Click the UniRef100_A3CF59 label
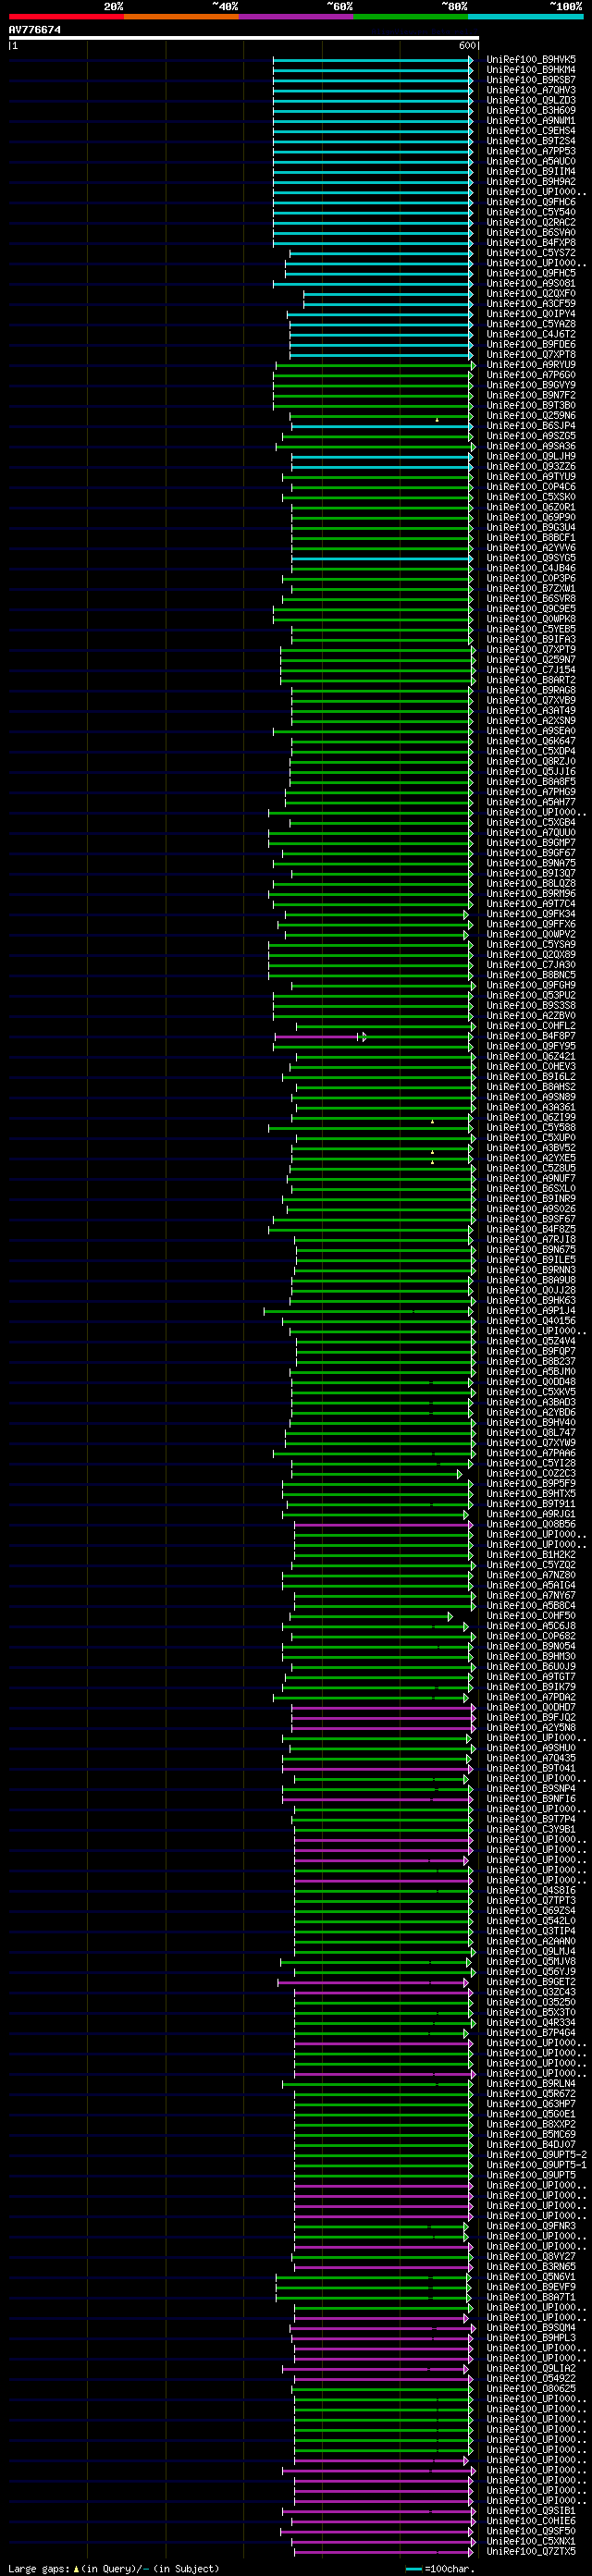This screenshot has width=592, height=2576. click(x=531, y=304)
